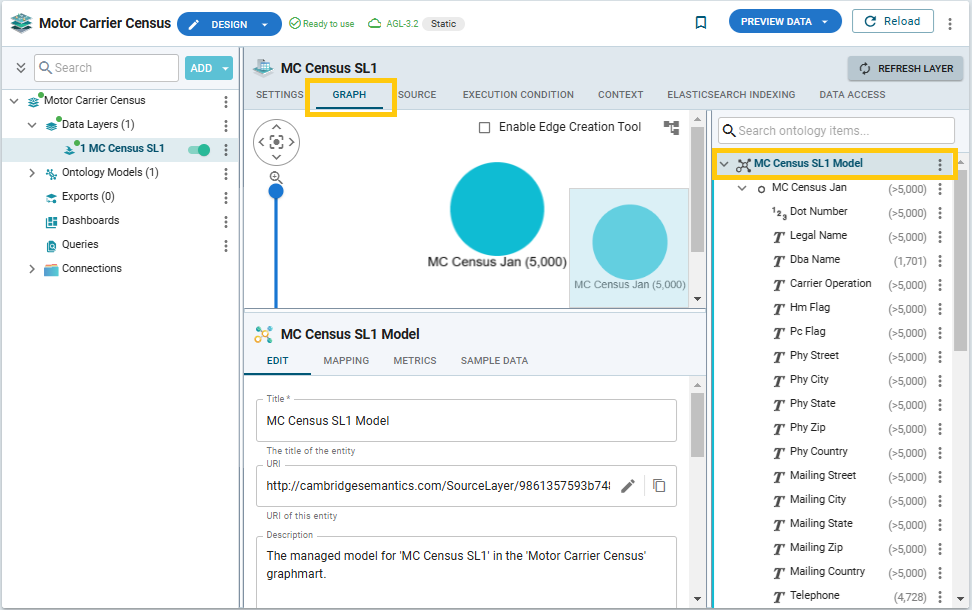972x610 pixels.
Task: Click the graph layout hierarchy icon
Action: 671,128
